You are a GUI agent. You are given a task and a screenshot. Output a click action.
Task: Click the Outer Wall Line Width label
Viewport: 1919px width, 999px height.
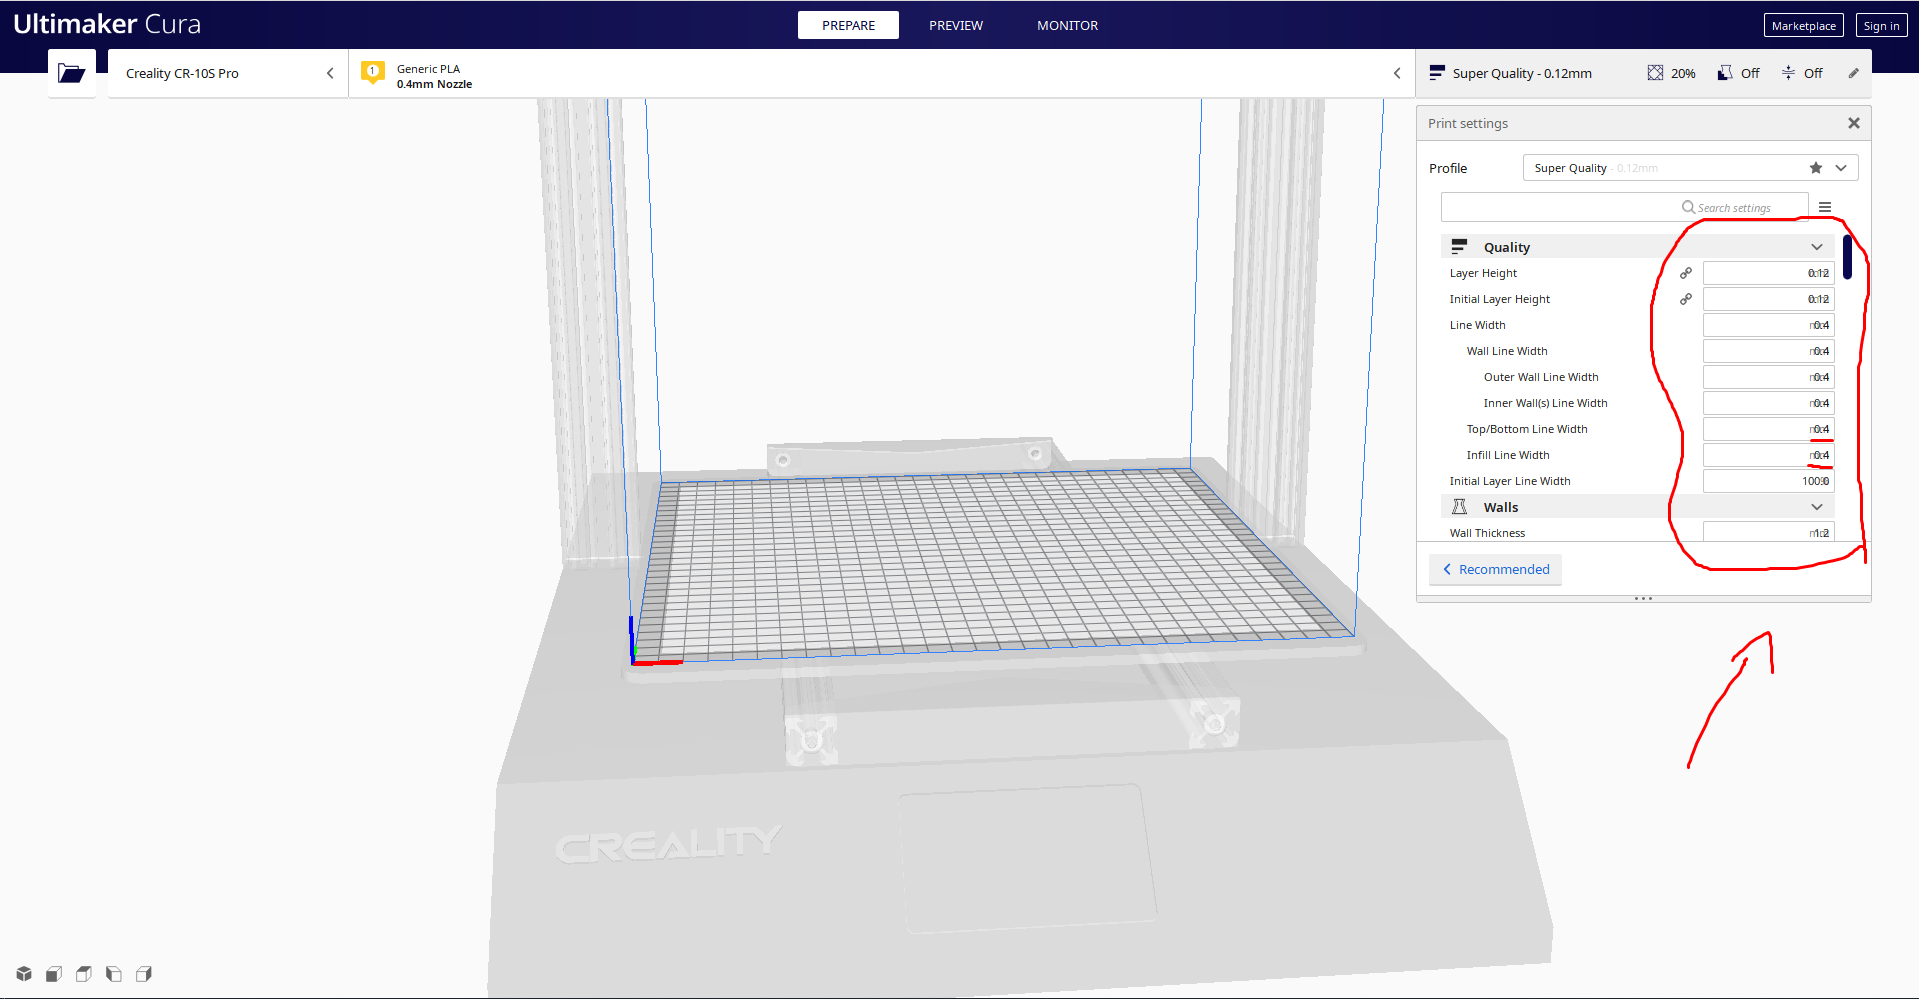1541,377
